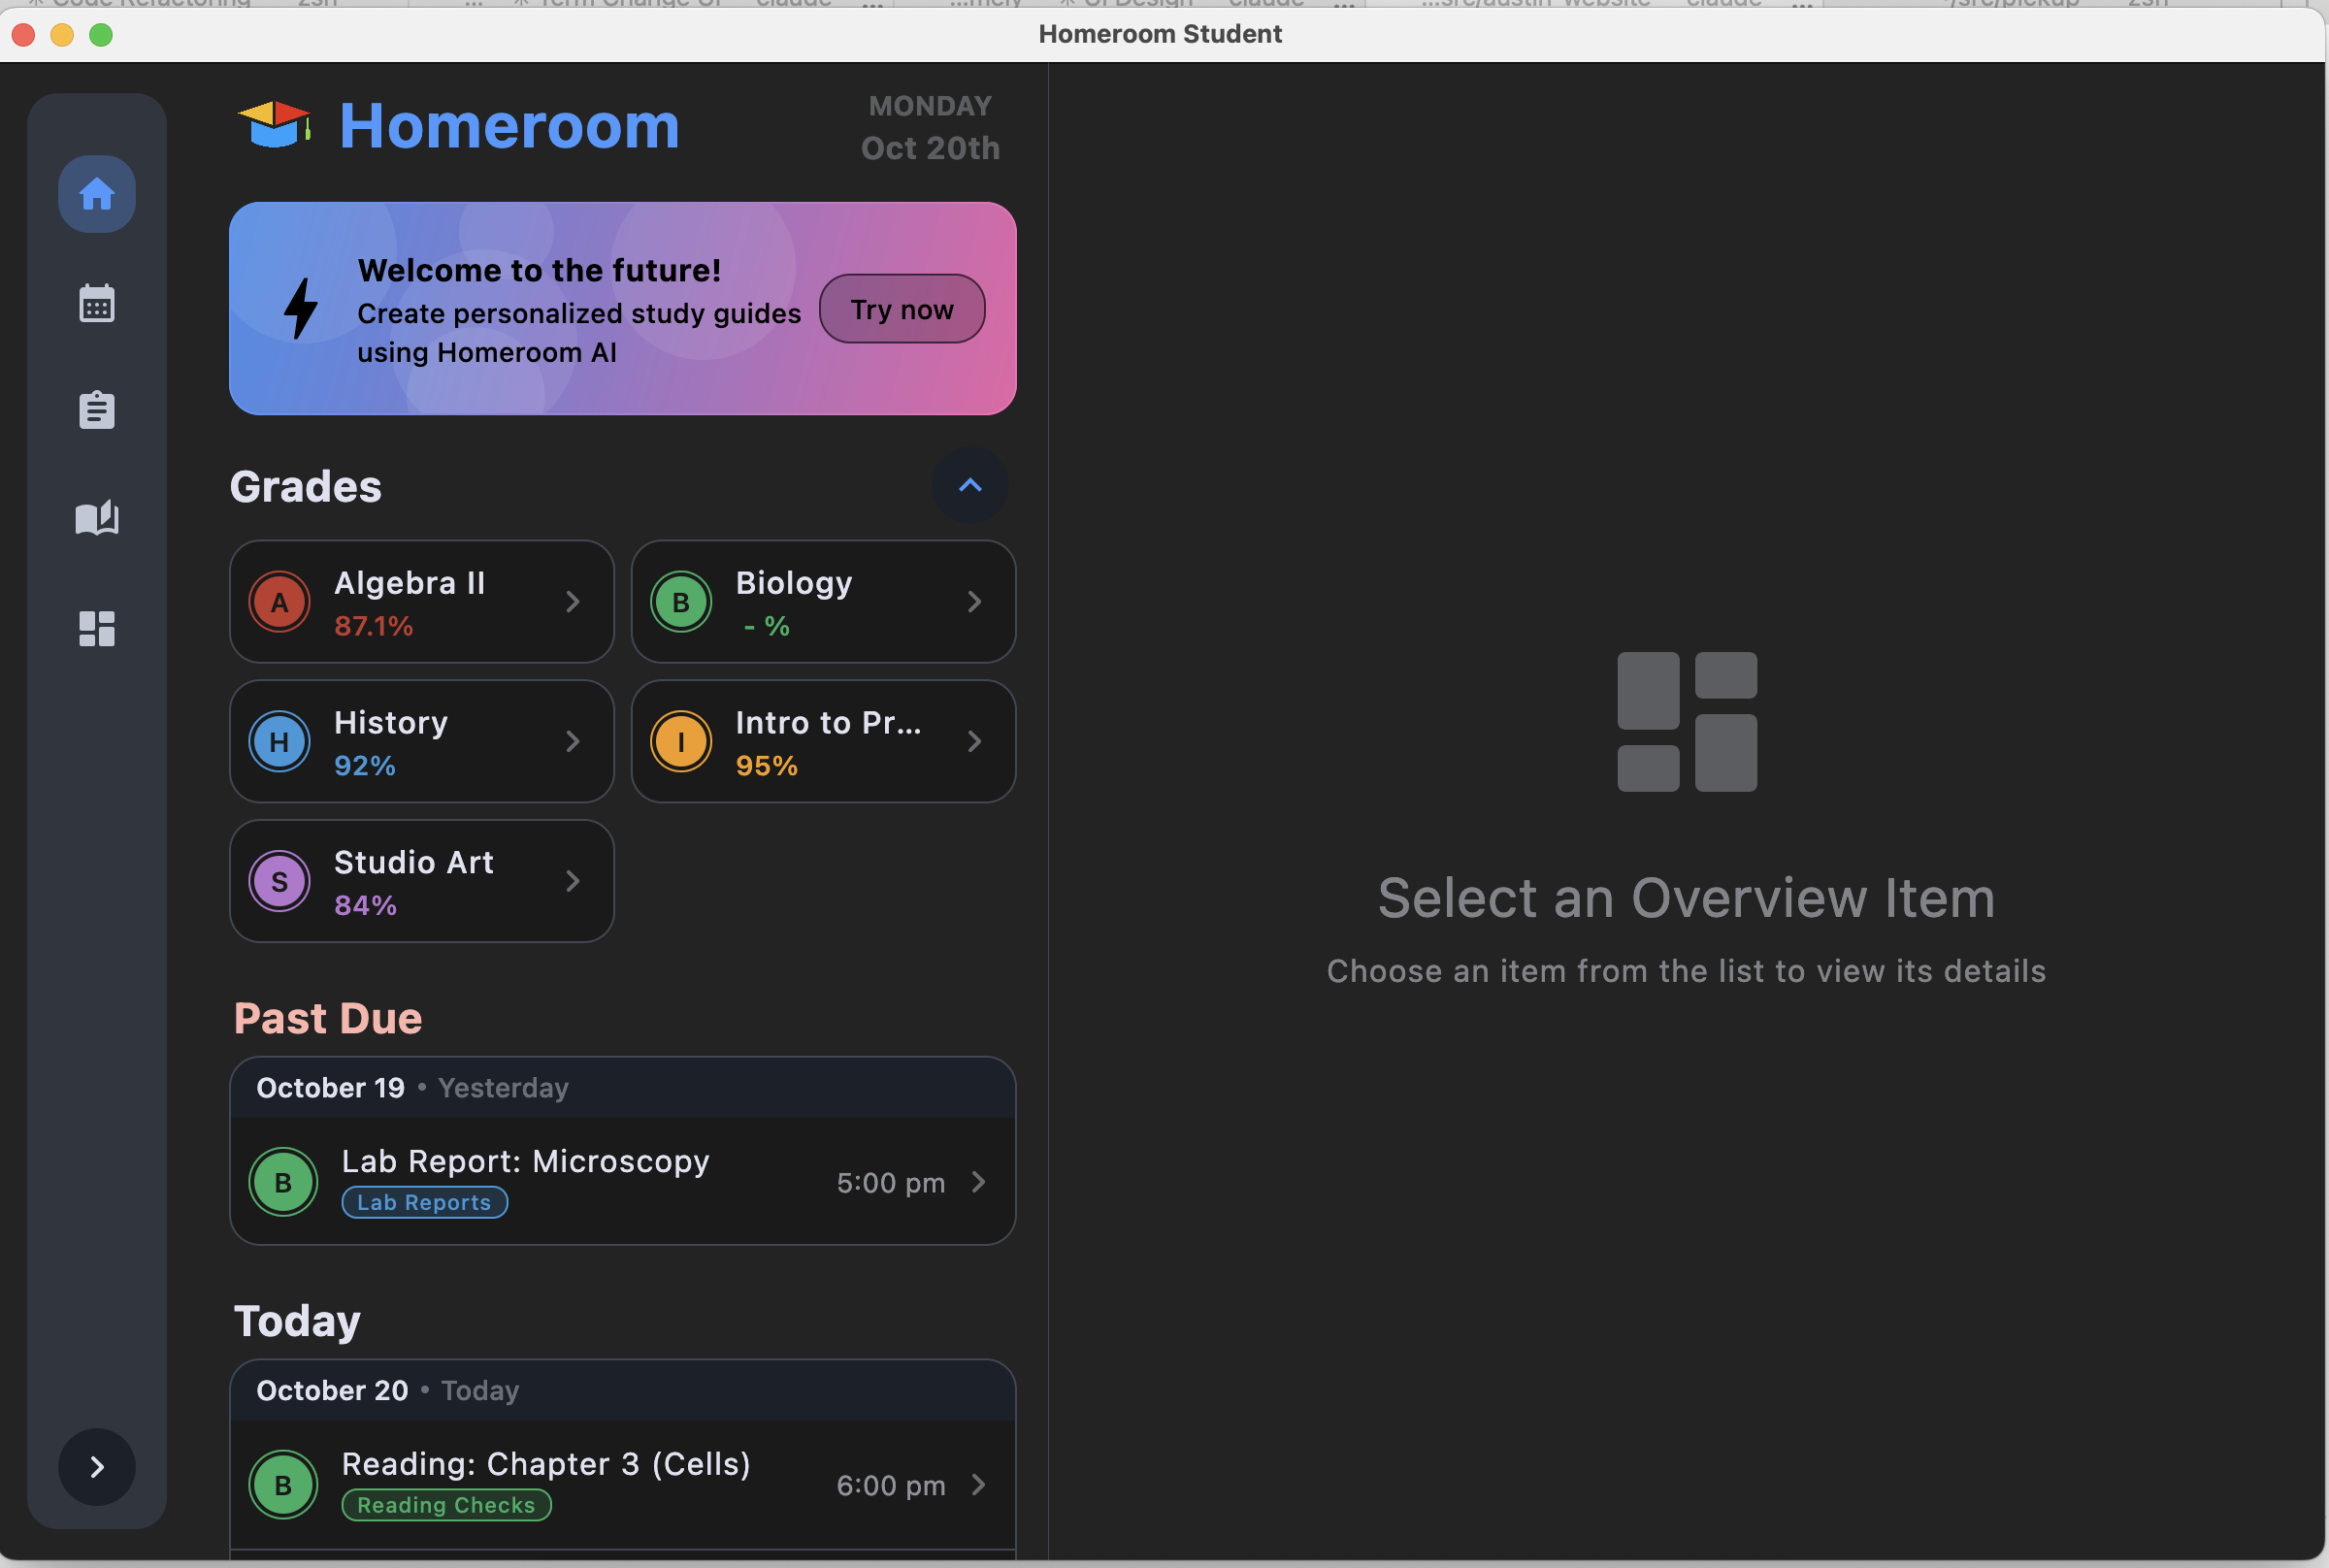Collapse the Grades section
The width and height of the screenshot is (2329, 1568).
coord(969,486)
